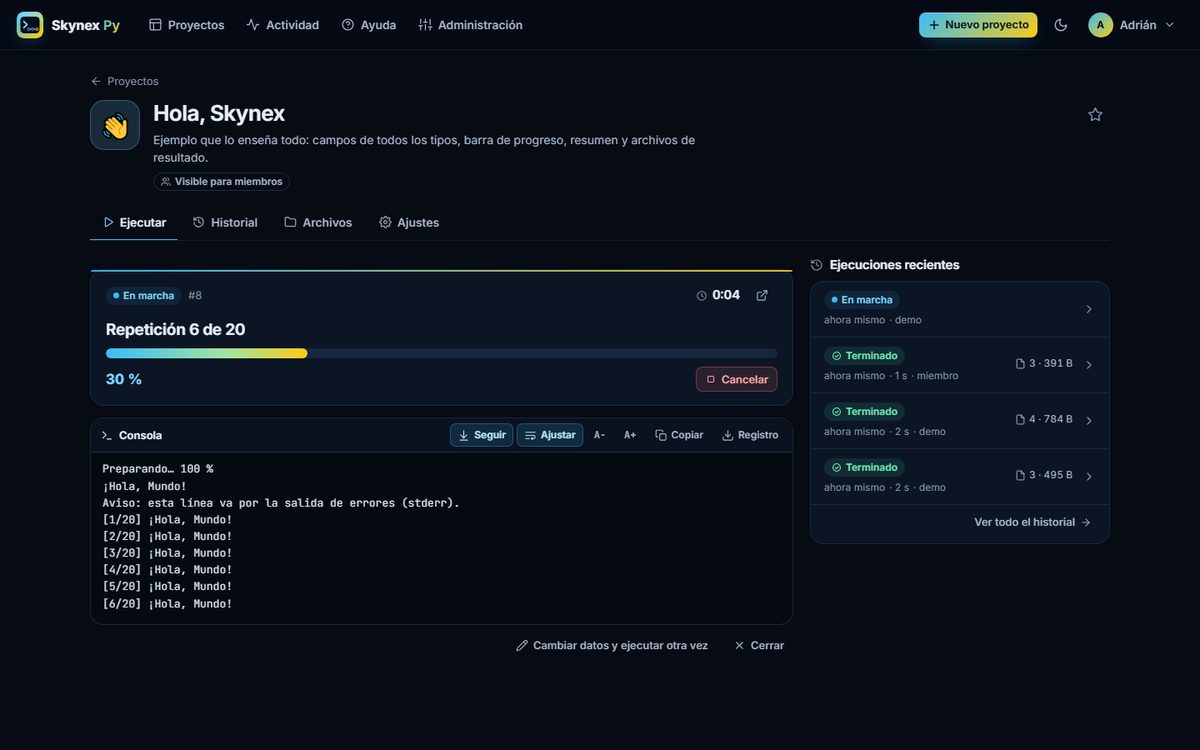Image resolution: width=1200 pixels, height=750 pixels.
Task: Toggle dark mode moon icon
Action: click(x=1061, y=25)
